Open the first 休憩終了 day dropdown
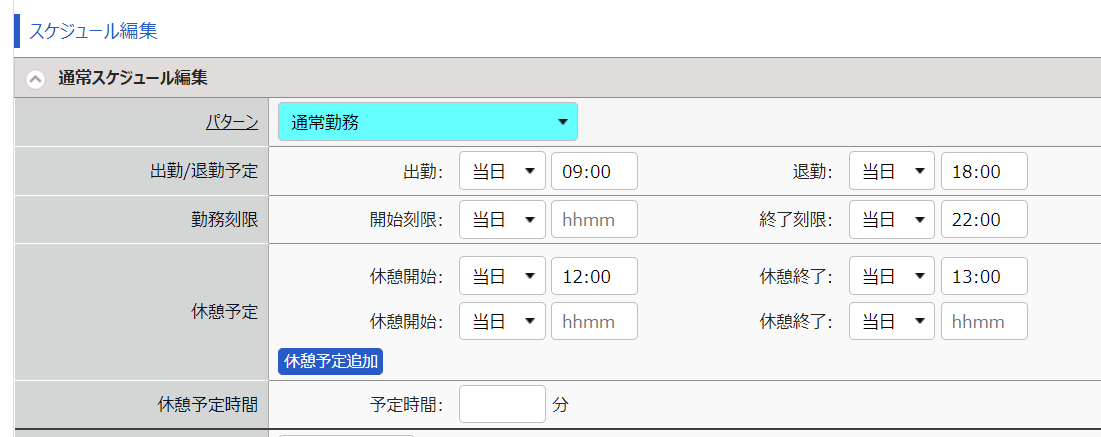This screenshot has width=1101, height=437. [892, 276]
